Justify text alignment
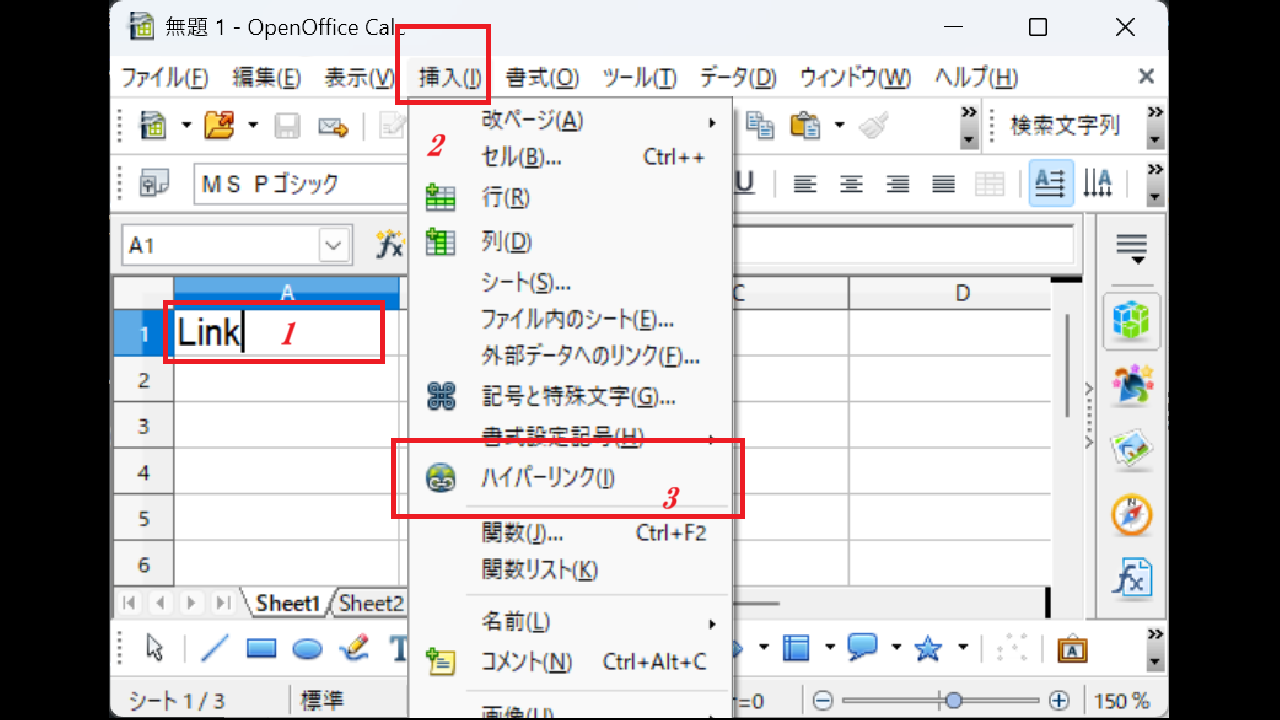The image size is (1280, 720). pyautogui.click(x=944, y=183)
